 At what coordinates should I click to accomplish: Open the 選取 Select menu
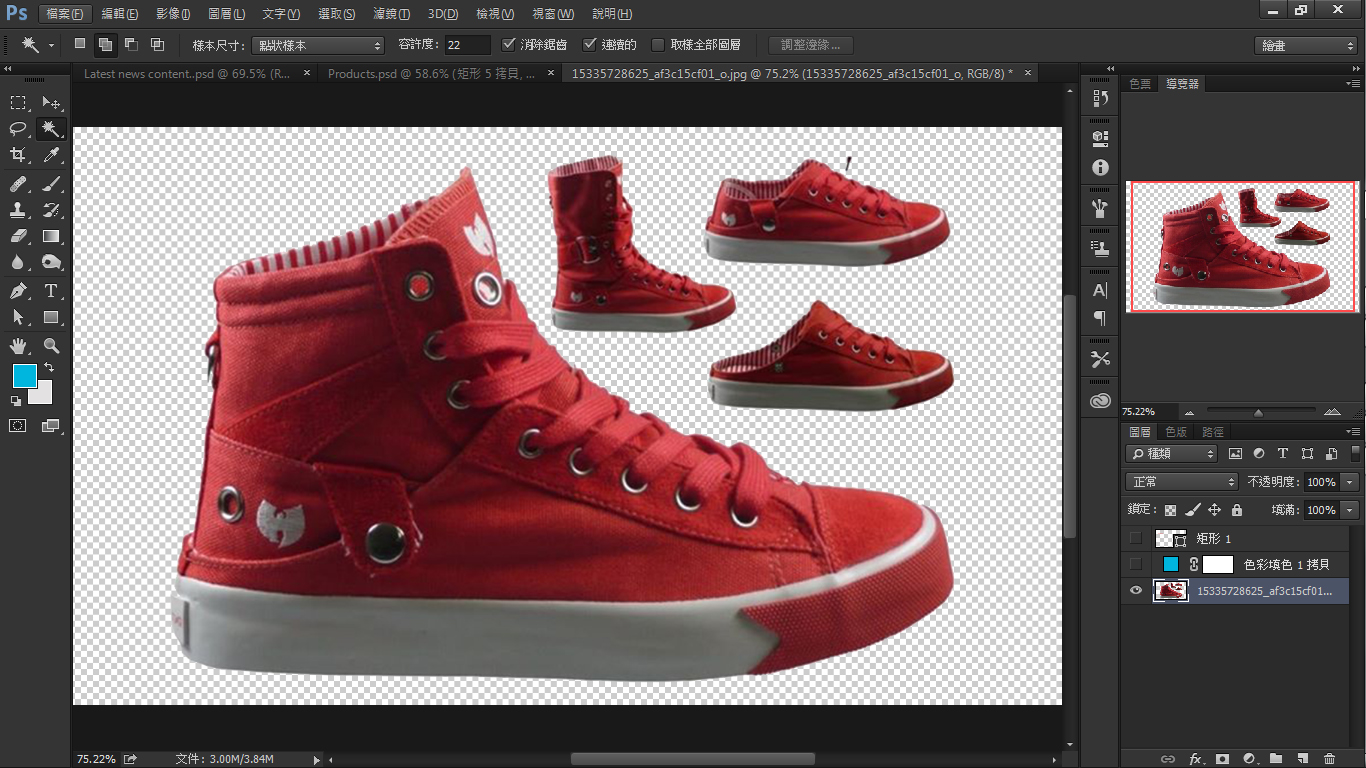336,14
